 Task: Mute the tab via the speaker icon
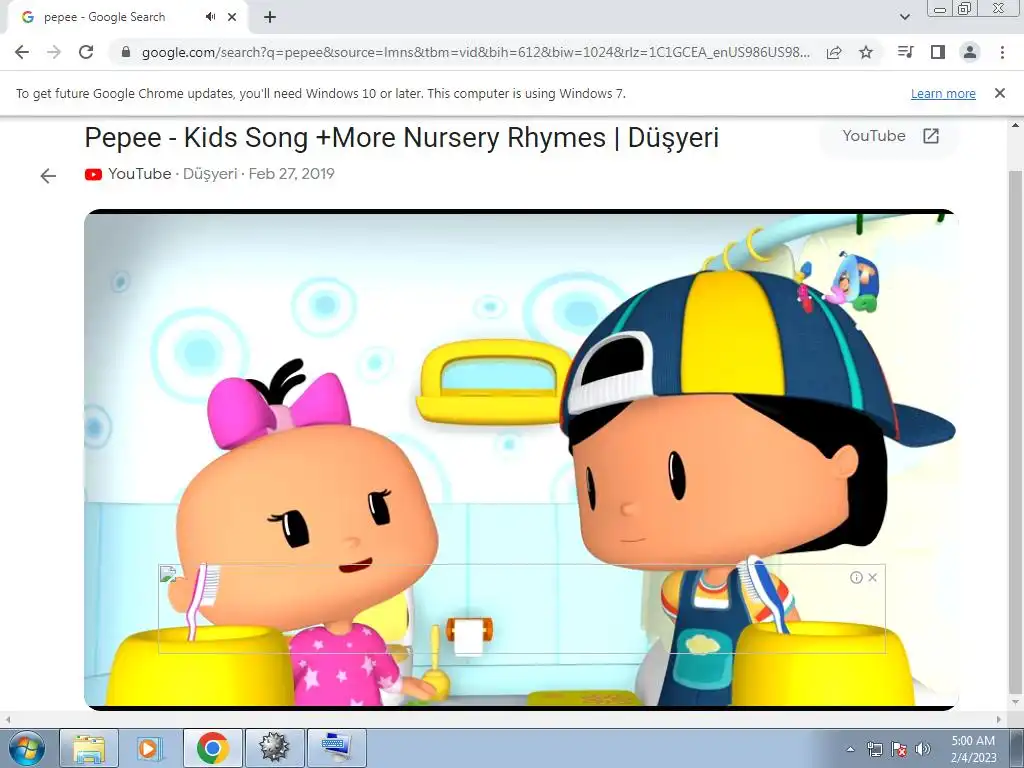tap(210, 17)
